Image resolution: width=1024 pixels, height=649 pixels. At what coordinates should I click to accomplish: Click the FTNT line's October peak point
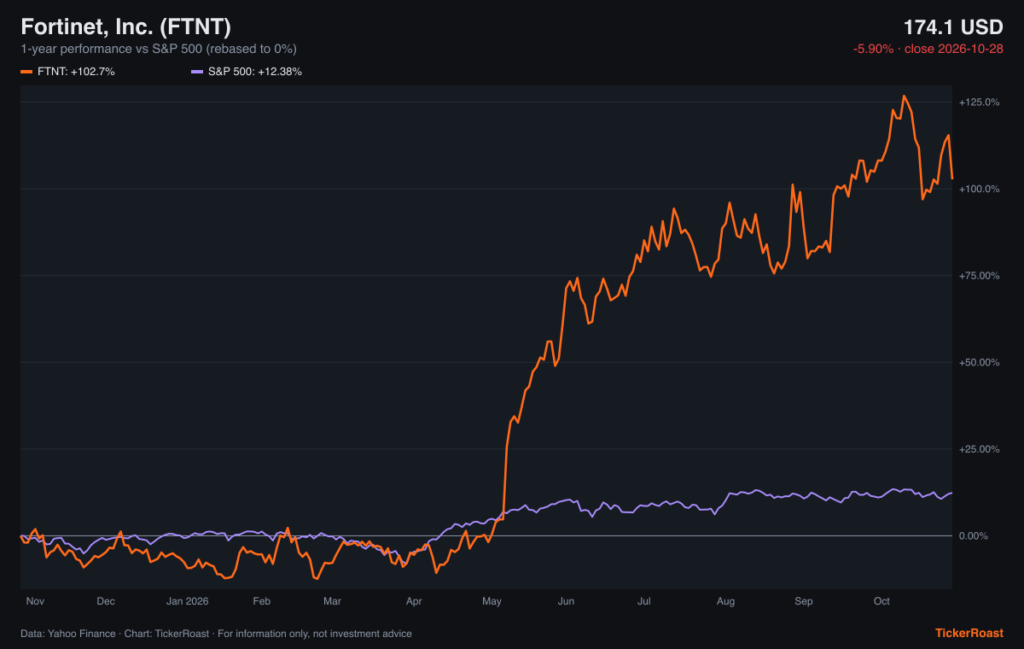[904, 97]
